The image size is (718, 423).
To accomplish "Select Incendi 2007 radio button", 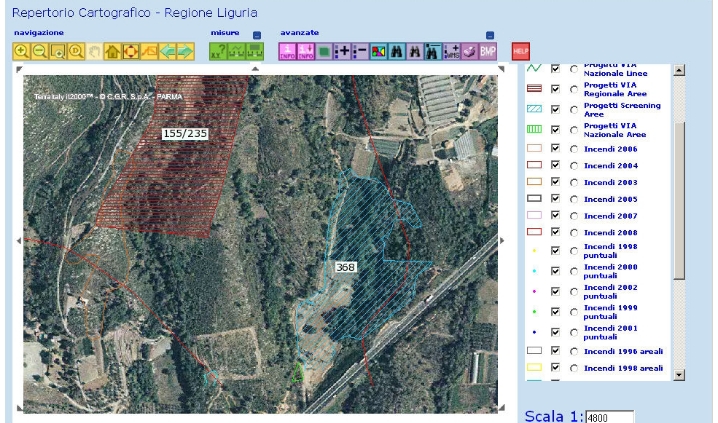I will click(574, 216).
